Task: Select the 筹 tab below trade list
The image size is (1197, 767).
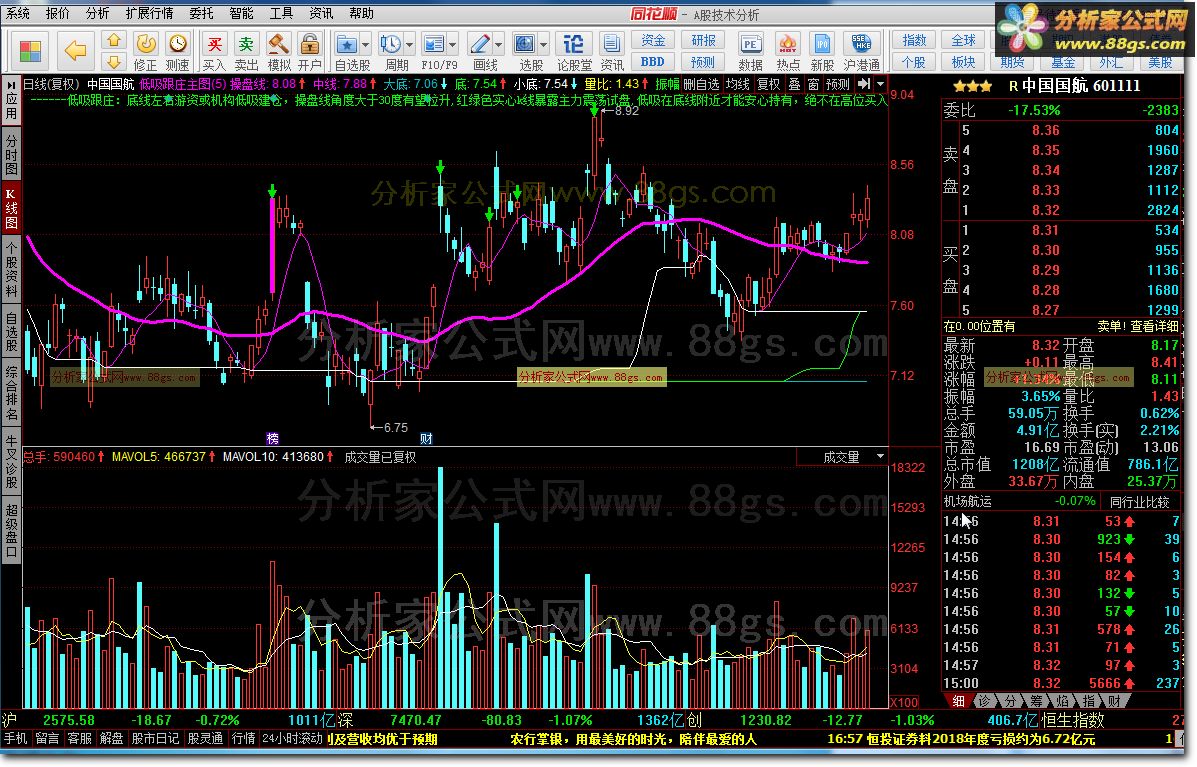Action: [x=1036, y=701]
